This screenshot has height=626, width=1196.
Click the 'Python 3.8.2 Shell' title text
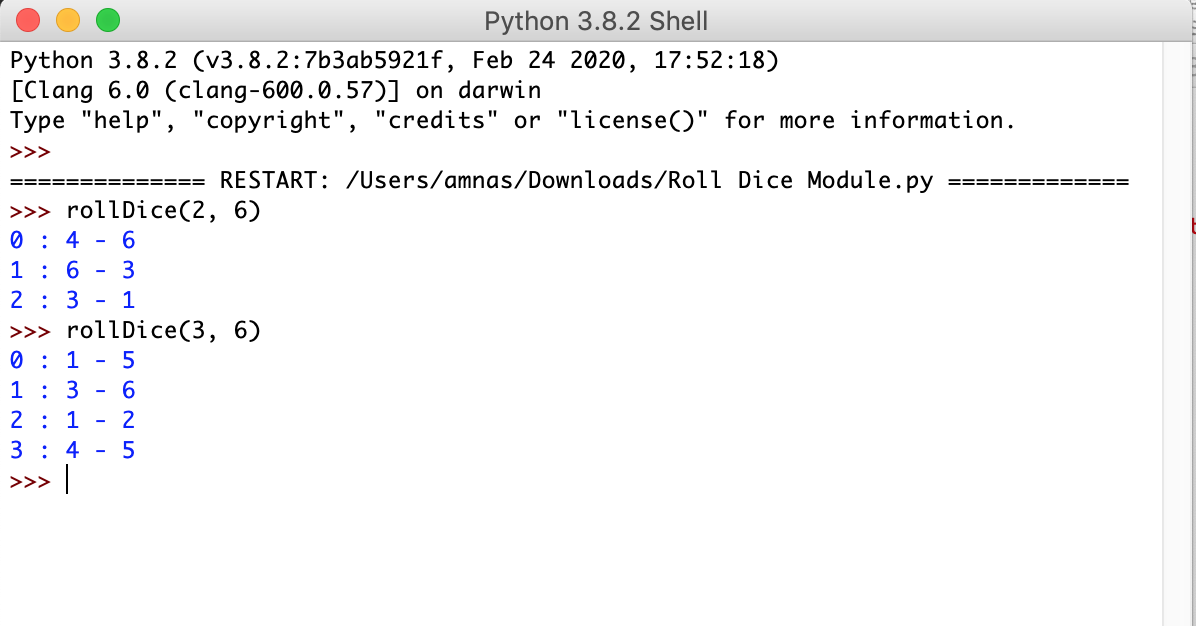pyautogui.click(x=596, y=20)
